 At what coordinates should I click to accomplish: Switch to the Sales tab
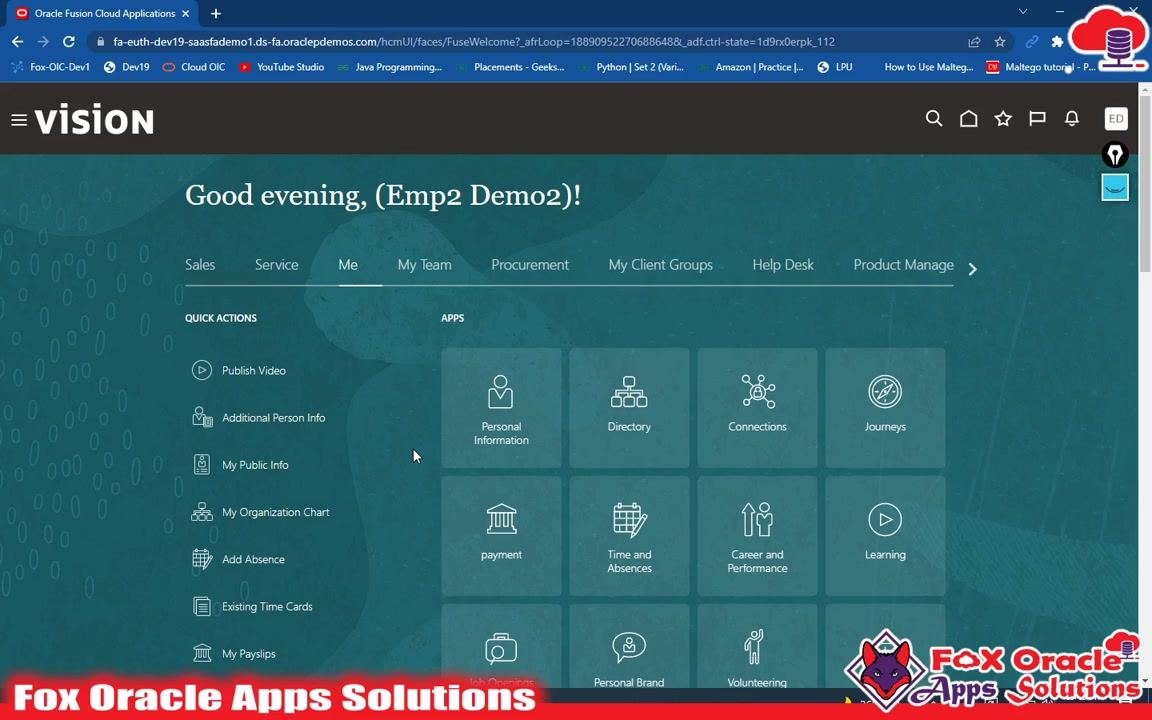(200, 264)
